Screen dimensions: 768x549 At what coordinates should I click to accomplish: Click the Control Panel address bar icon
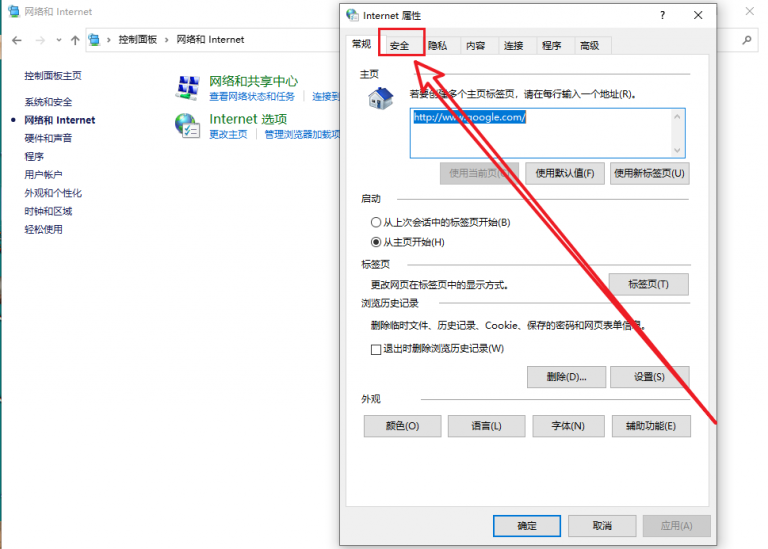coord(94,40)
